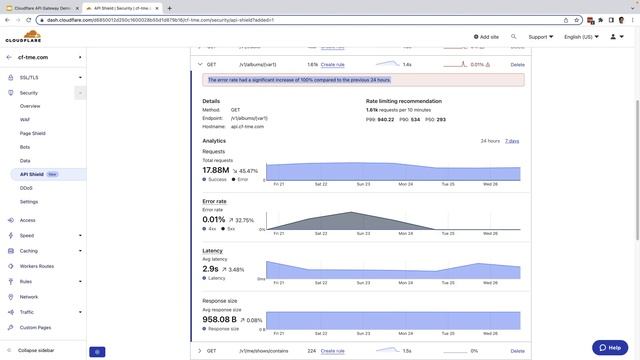Open the user account icon menu

coord(617,37)
